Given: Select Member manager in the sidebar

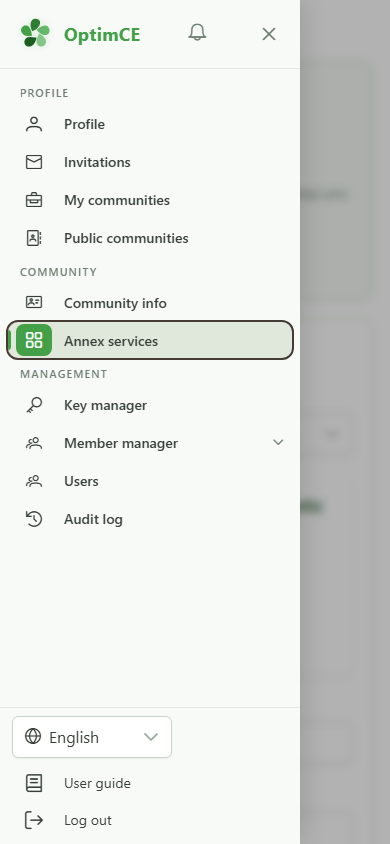Looking at the screenshot, I should [150, 444].
